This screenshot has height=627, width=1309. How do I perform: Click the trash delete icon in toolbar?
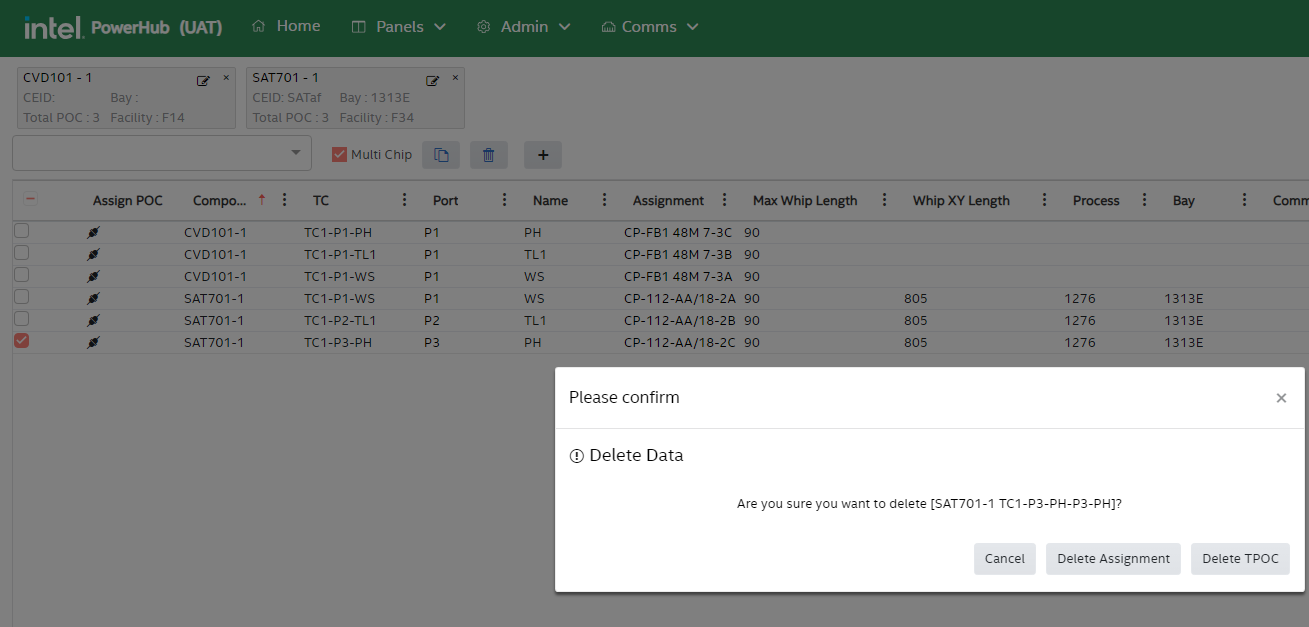pyautogui.click(x=488, y=155)
